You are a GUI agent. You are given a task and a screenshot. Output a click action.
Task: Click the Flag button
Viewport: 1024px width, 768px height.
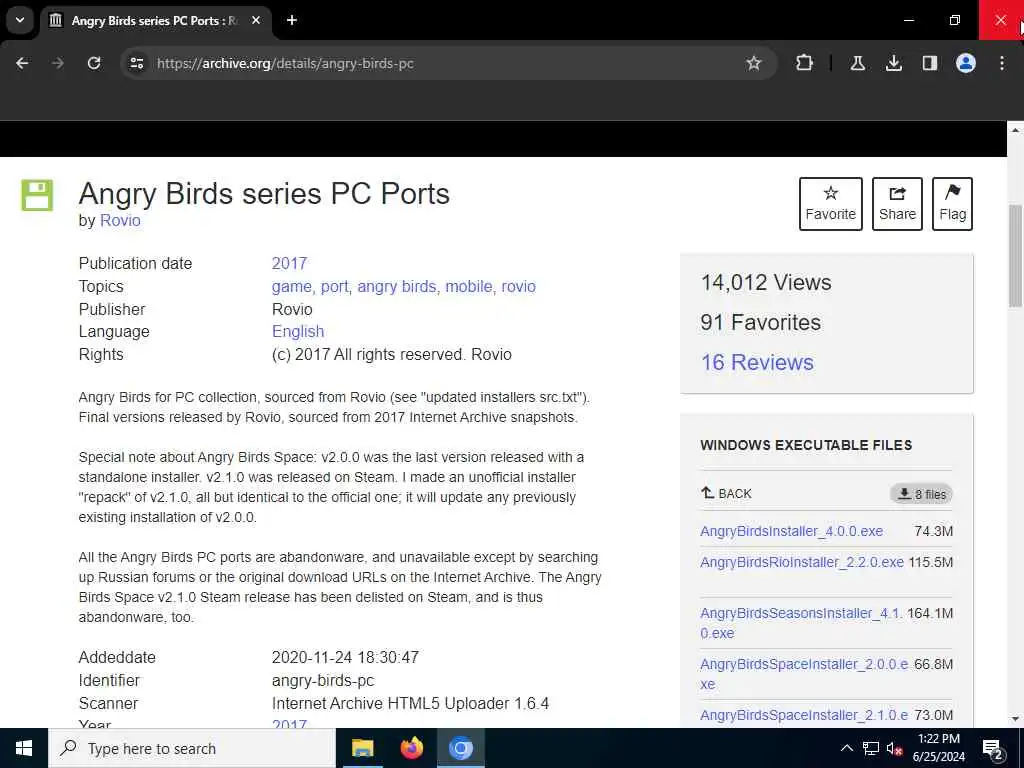click(952, 204)
